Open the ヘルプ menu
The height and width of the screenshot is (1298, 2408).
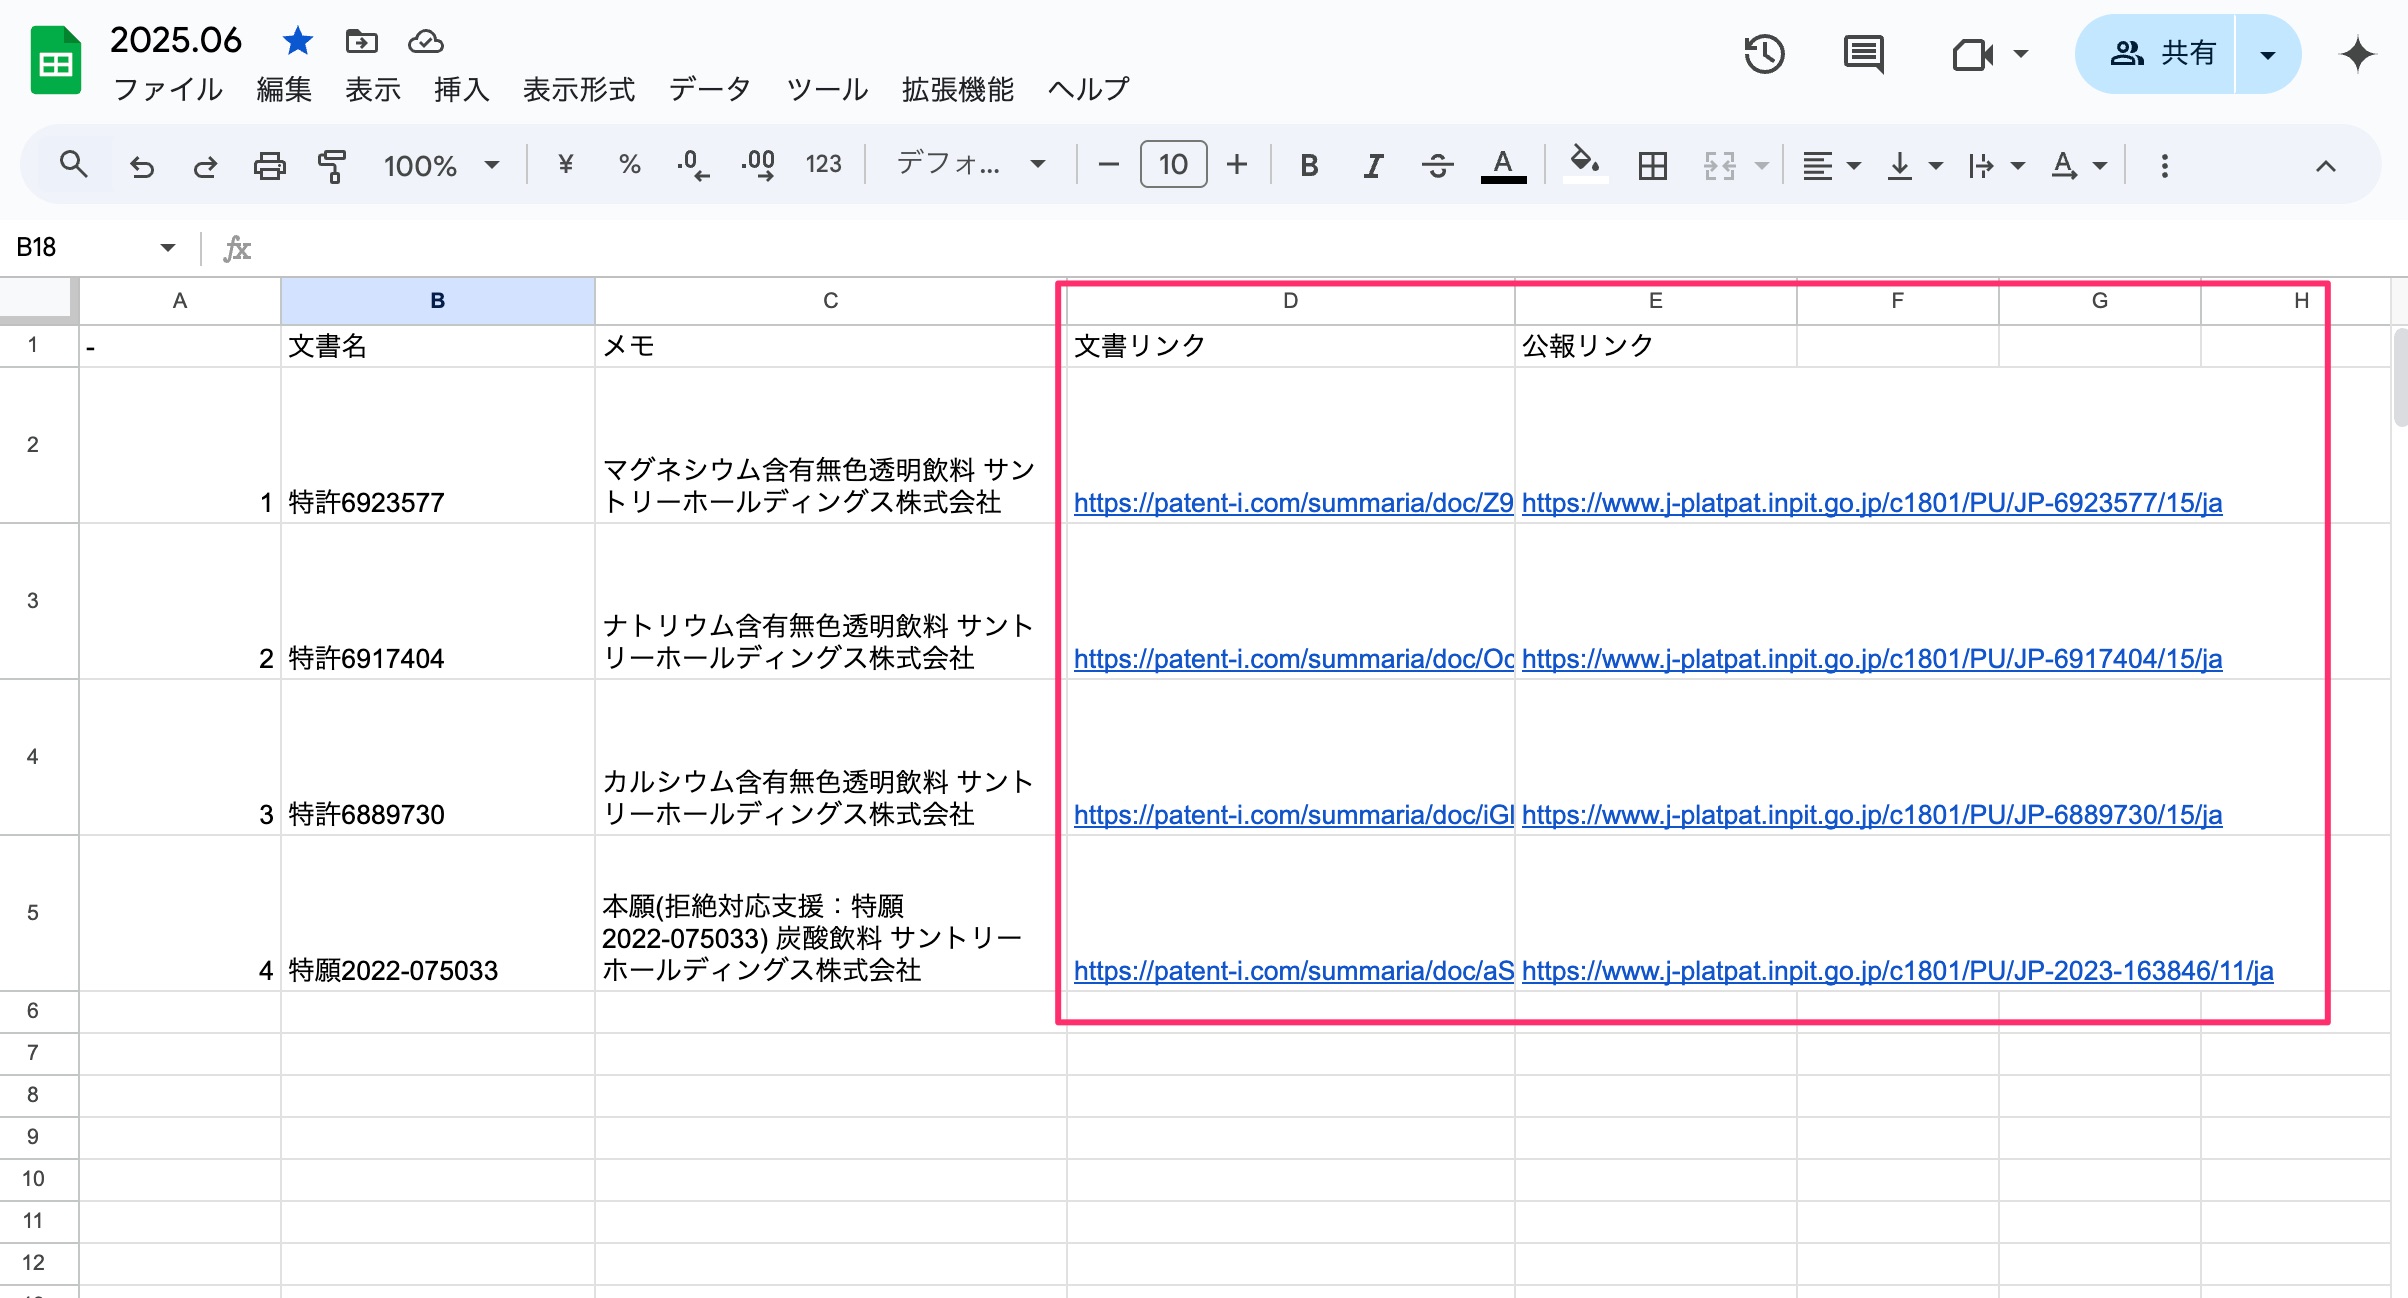(x=1088, y=89)
